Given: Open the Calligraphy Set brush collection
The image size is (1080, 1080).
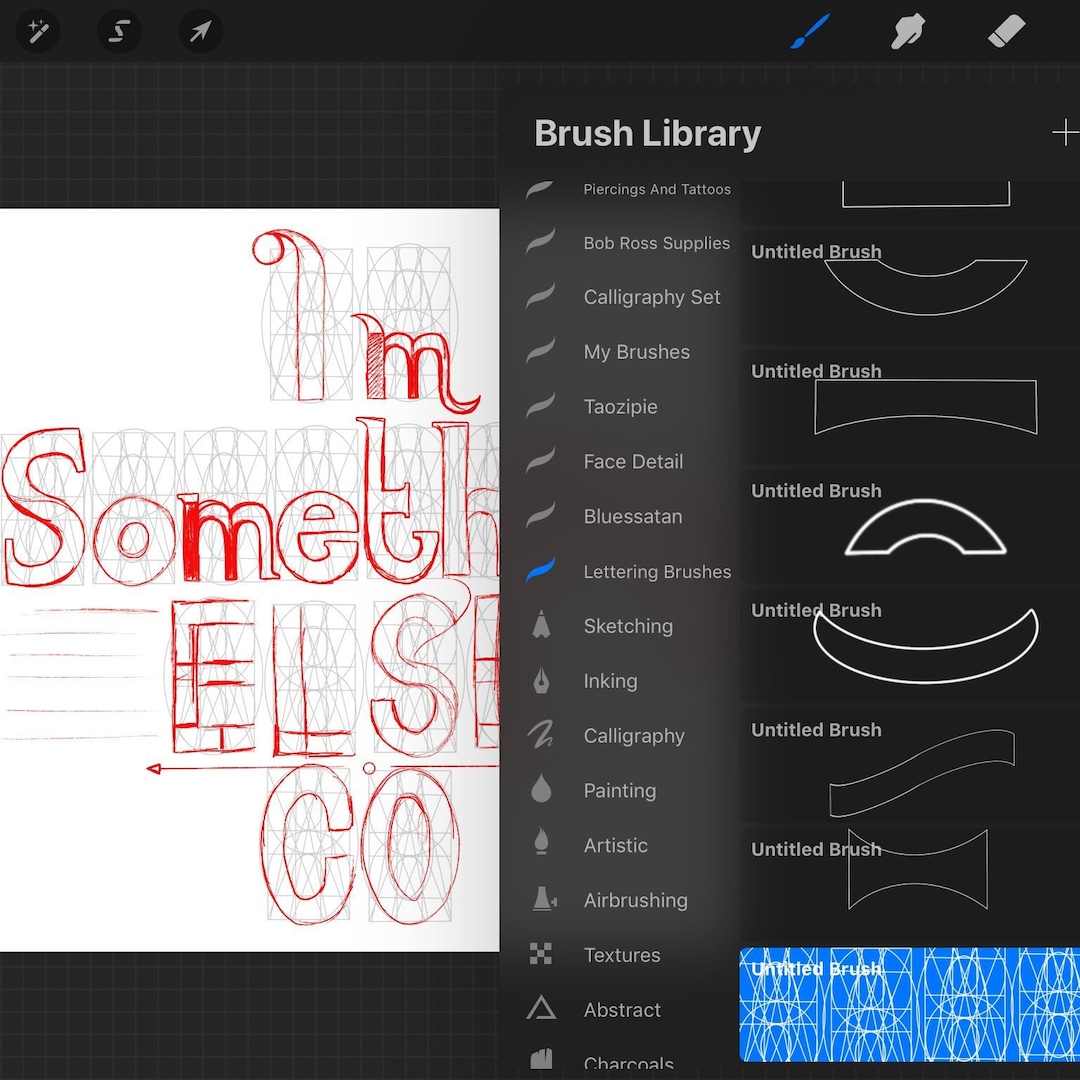Looking at the screenshot, I should 652,297.
